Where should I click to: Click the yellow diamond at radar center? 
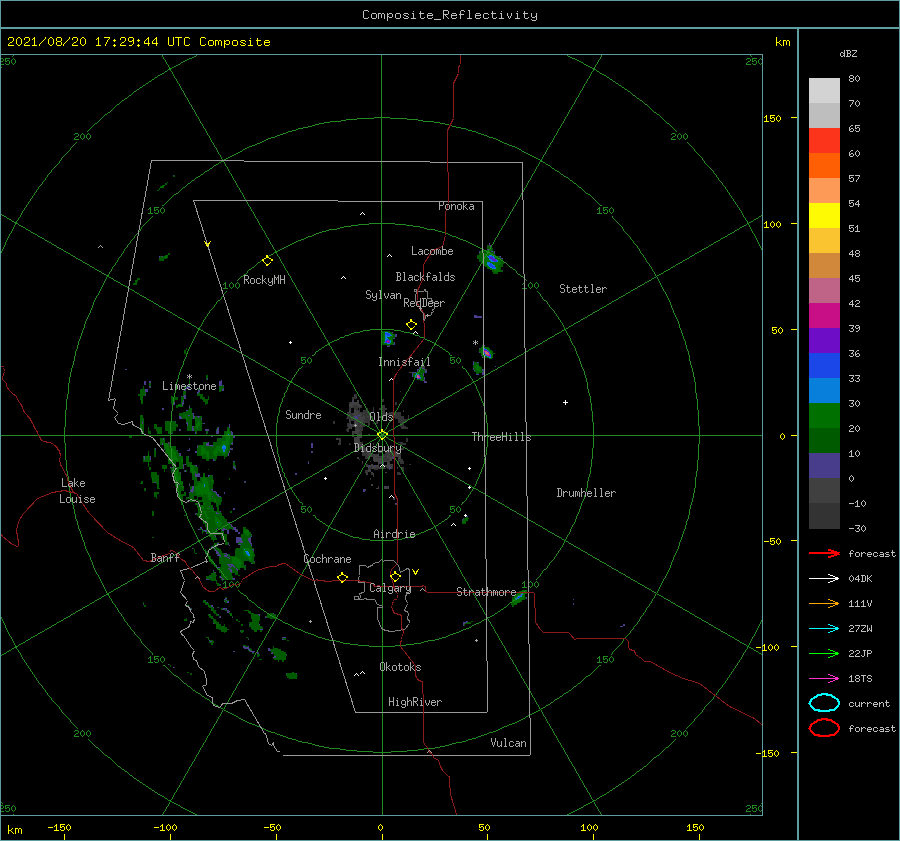point(382,435)
